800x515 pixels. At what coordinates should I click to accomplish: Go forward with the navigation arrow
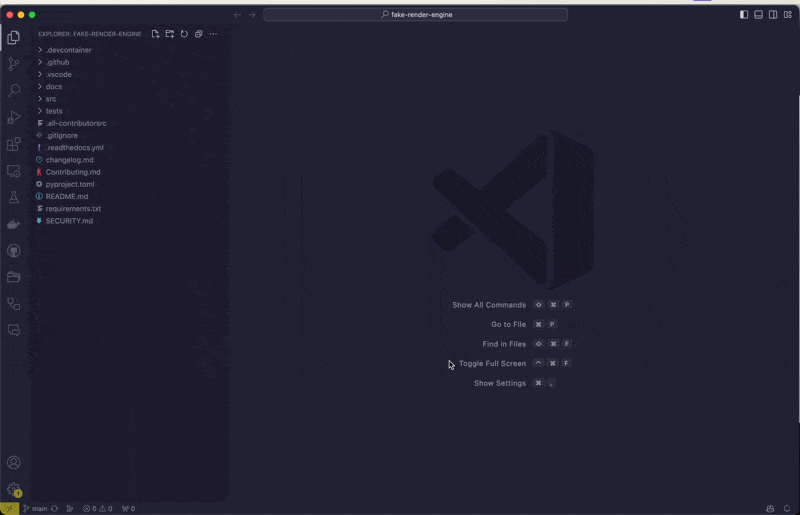tap(252, 15)
